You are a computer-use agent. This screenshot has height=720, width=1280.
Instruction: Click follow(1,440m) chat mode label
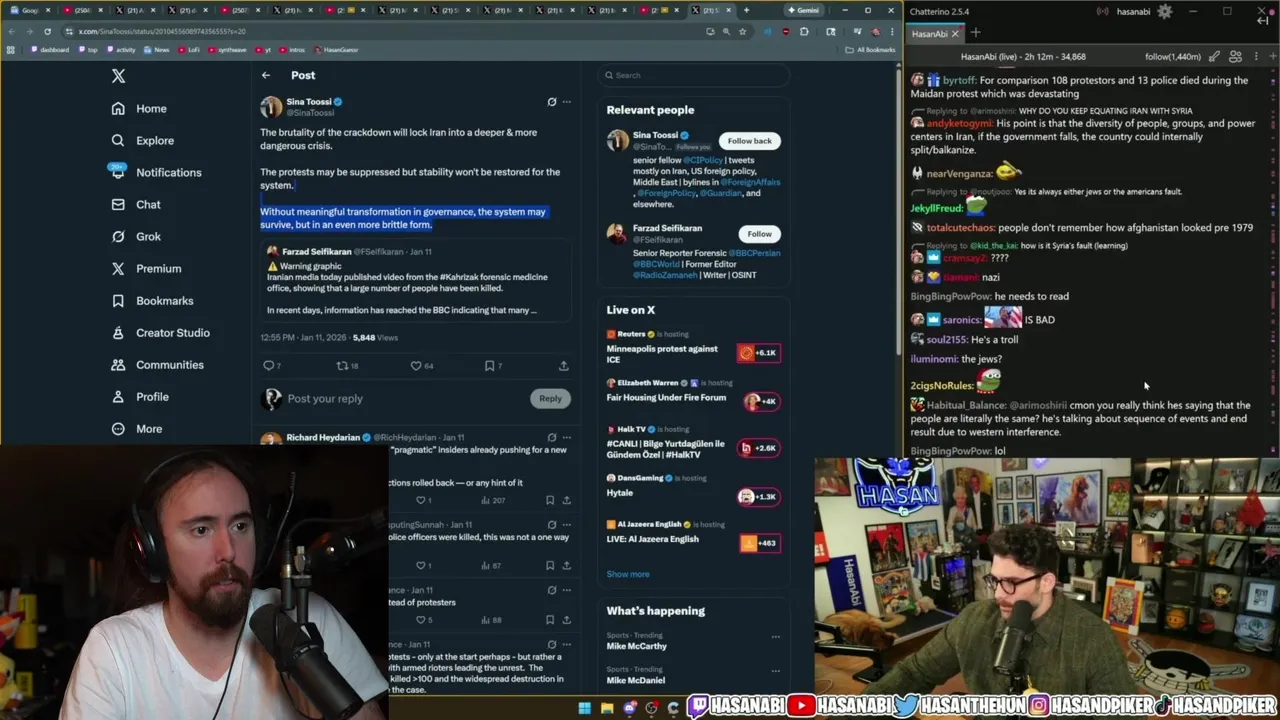pos(1172,57)
